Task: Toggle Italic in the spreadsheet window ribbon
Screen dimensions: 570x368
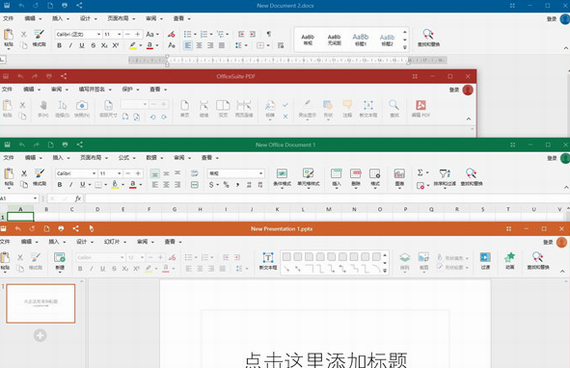Action: (x=71, y=184)
